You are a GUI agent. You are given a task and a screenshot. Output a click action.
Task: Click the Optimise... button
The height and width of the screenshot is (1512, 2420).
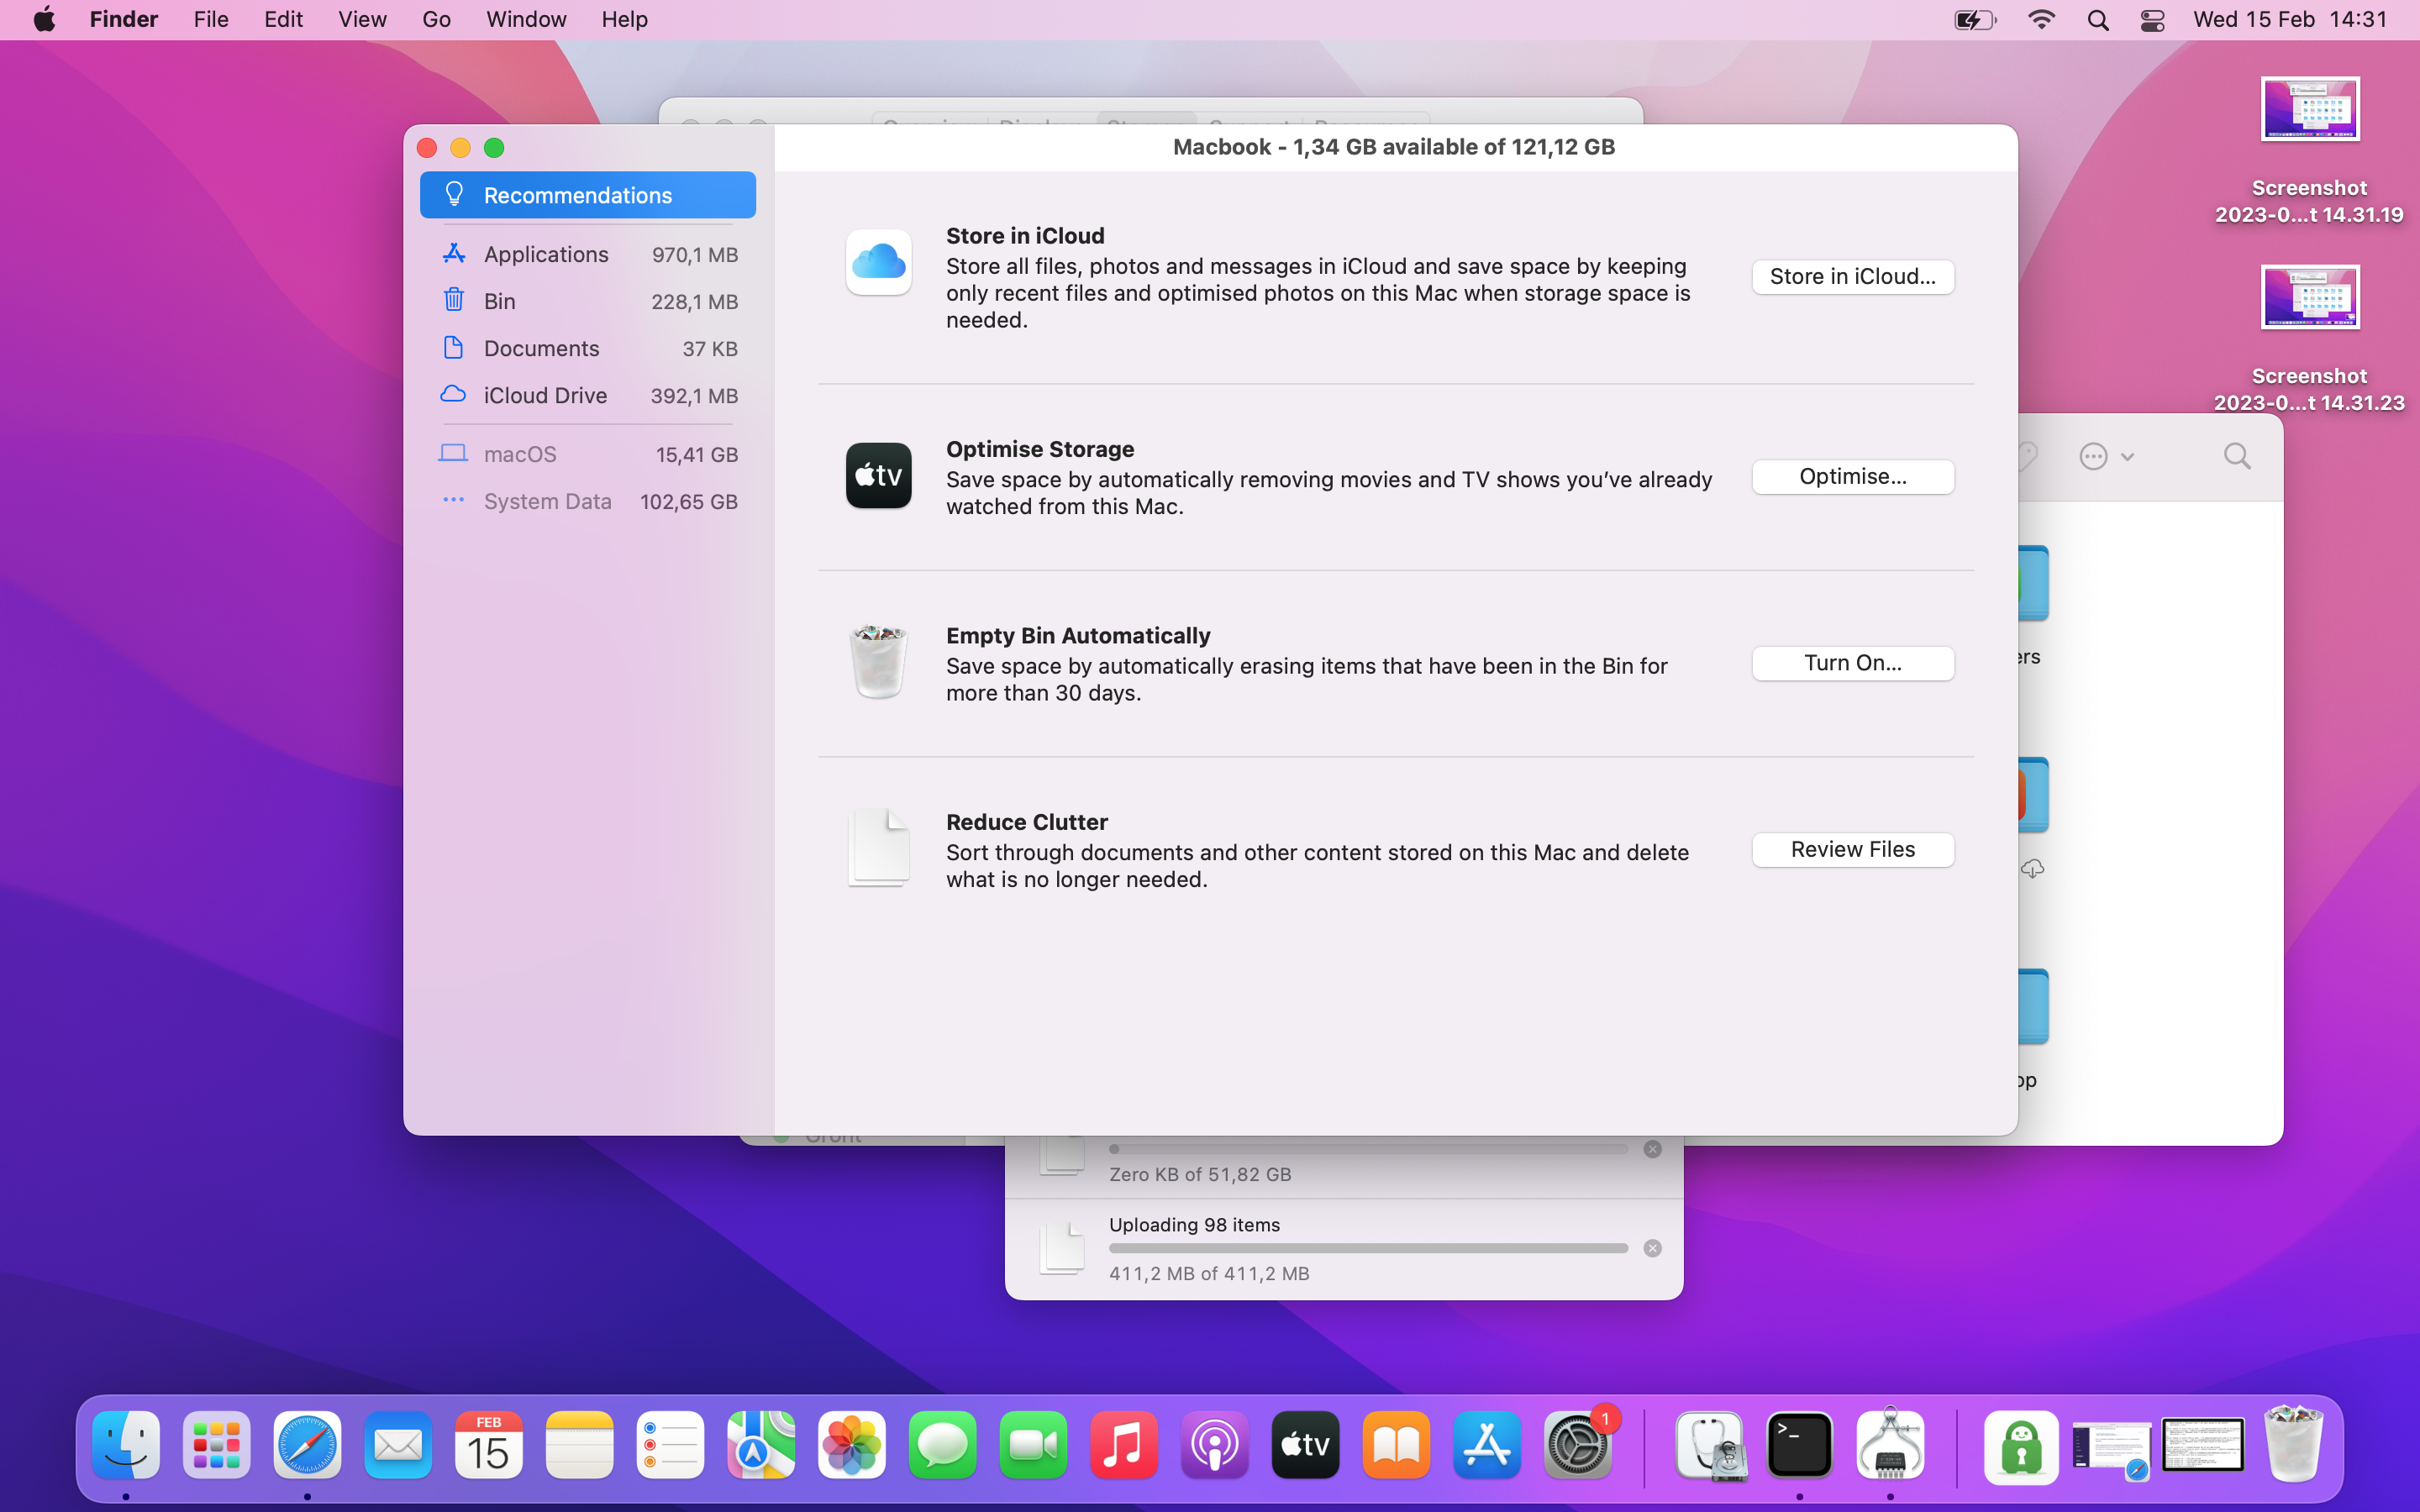pyautogui.click(x=1852, y=477)
